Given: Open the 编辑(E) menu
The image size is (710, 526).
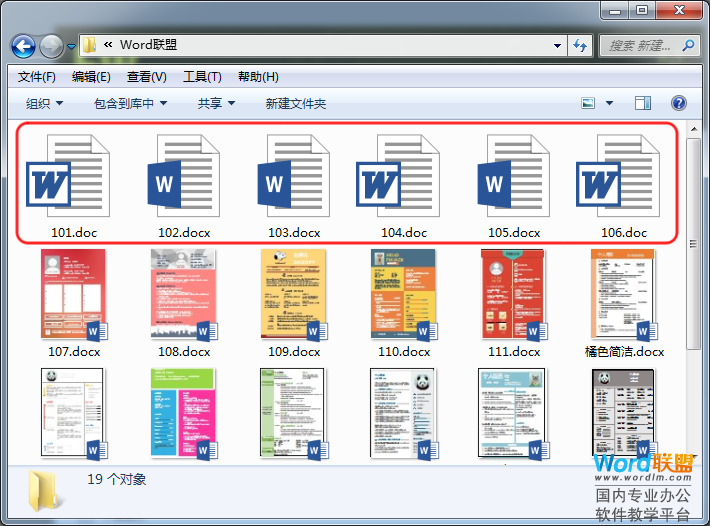Looking at the screenshot, I should pyautogui.click(x=91, y=77).
